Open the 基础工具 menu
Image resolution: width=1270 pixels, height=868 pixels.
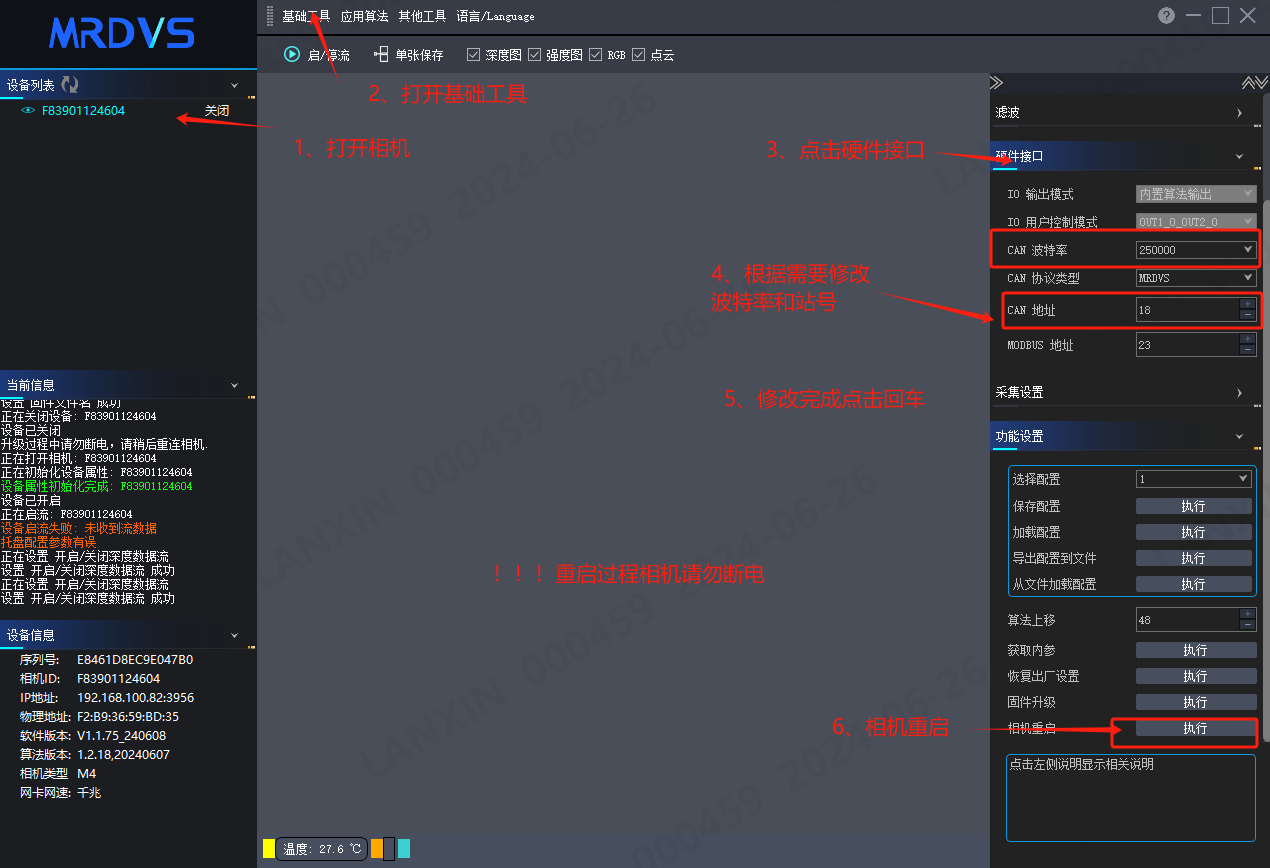(306, 16)
